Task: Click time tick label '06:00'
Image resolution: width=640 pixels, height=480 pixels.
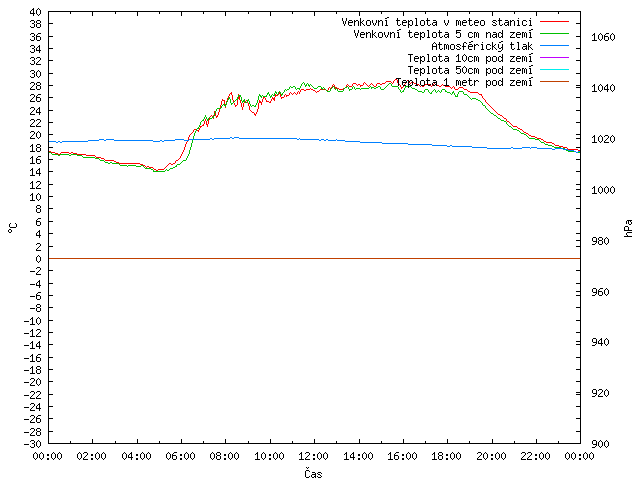Action: [180, 456]
